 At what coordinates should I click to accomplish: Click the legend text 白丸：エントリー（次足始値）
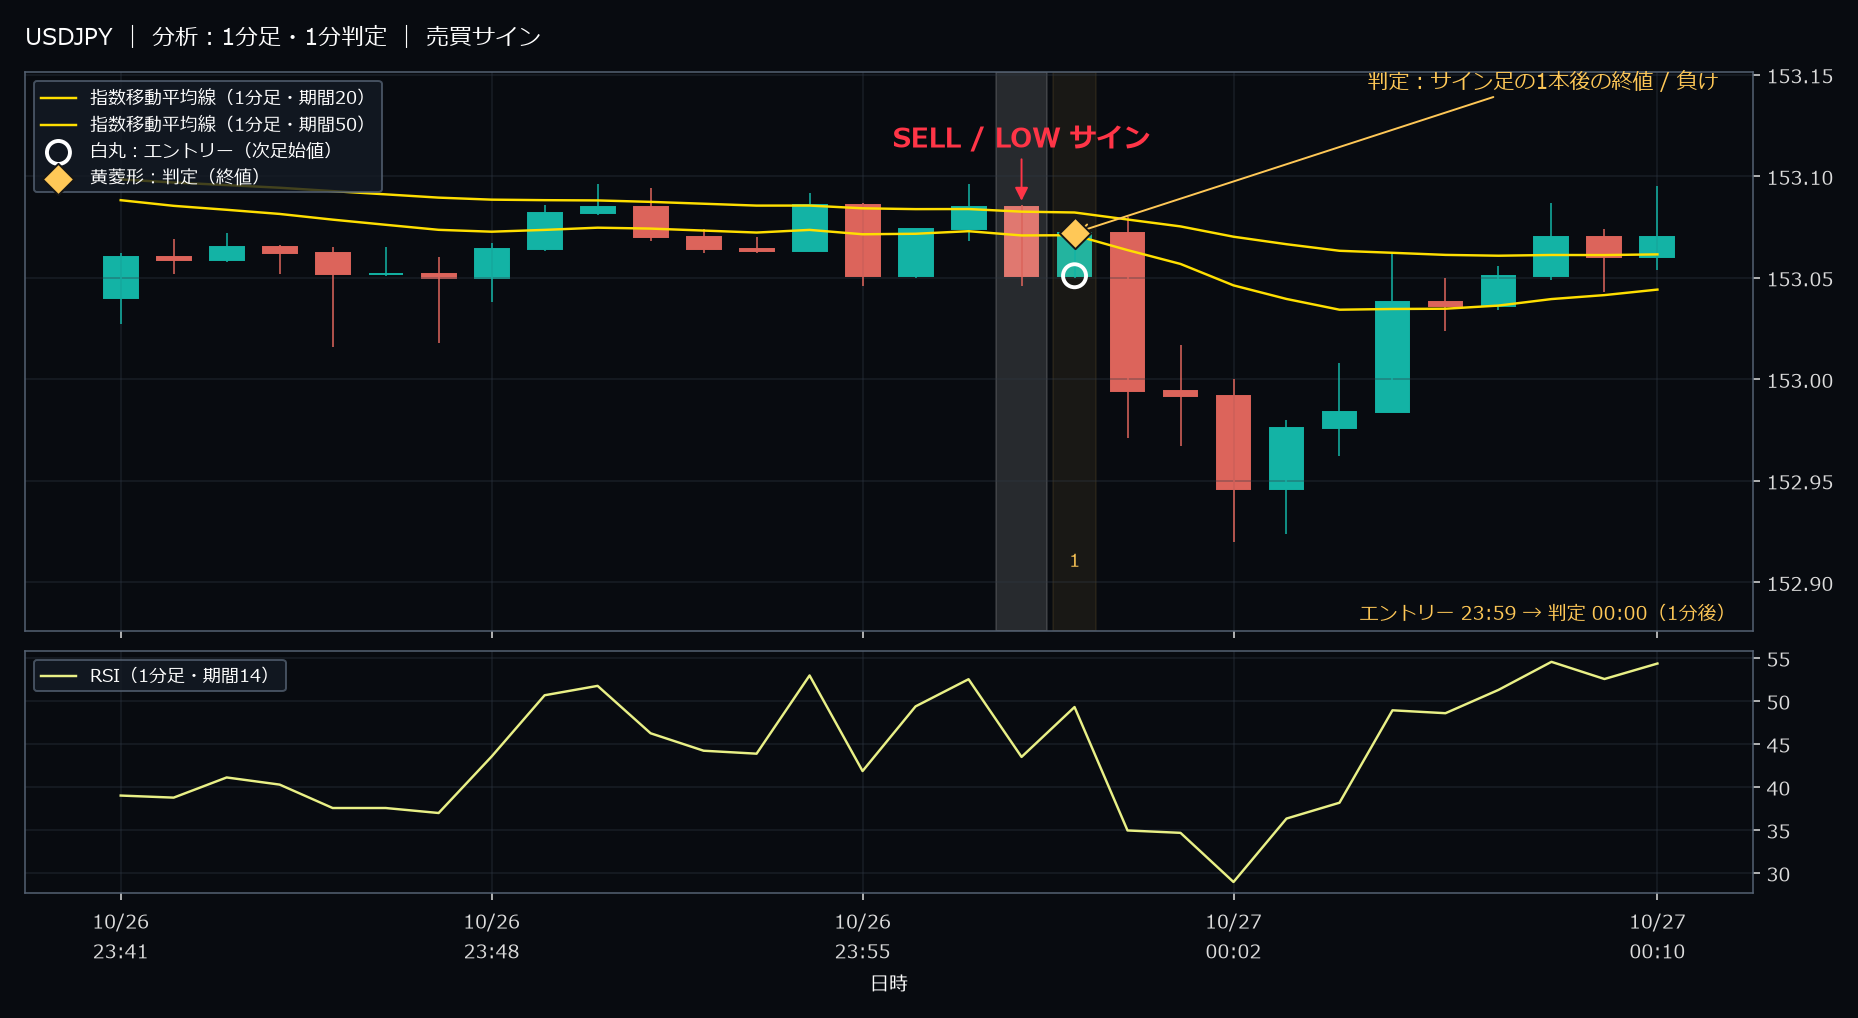[x=210, y=150]
